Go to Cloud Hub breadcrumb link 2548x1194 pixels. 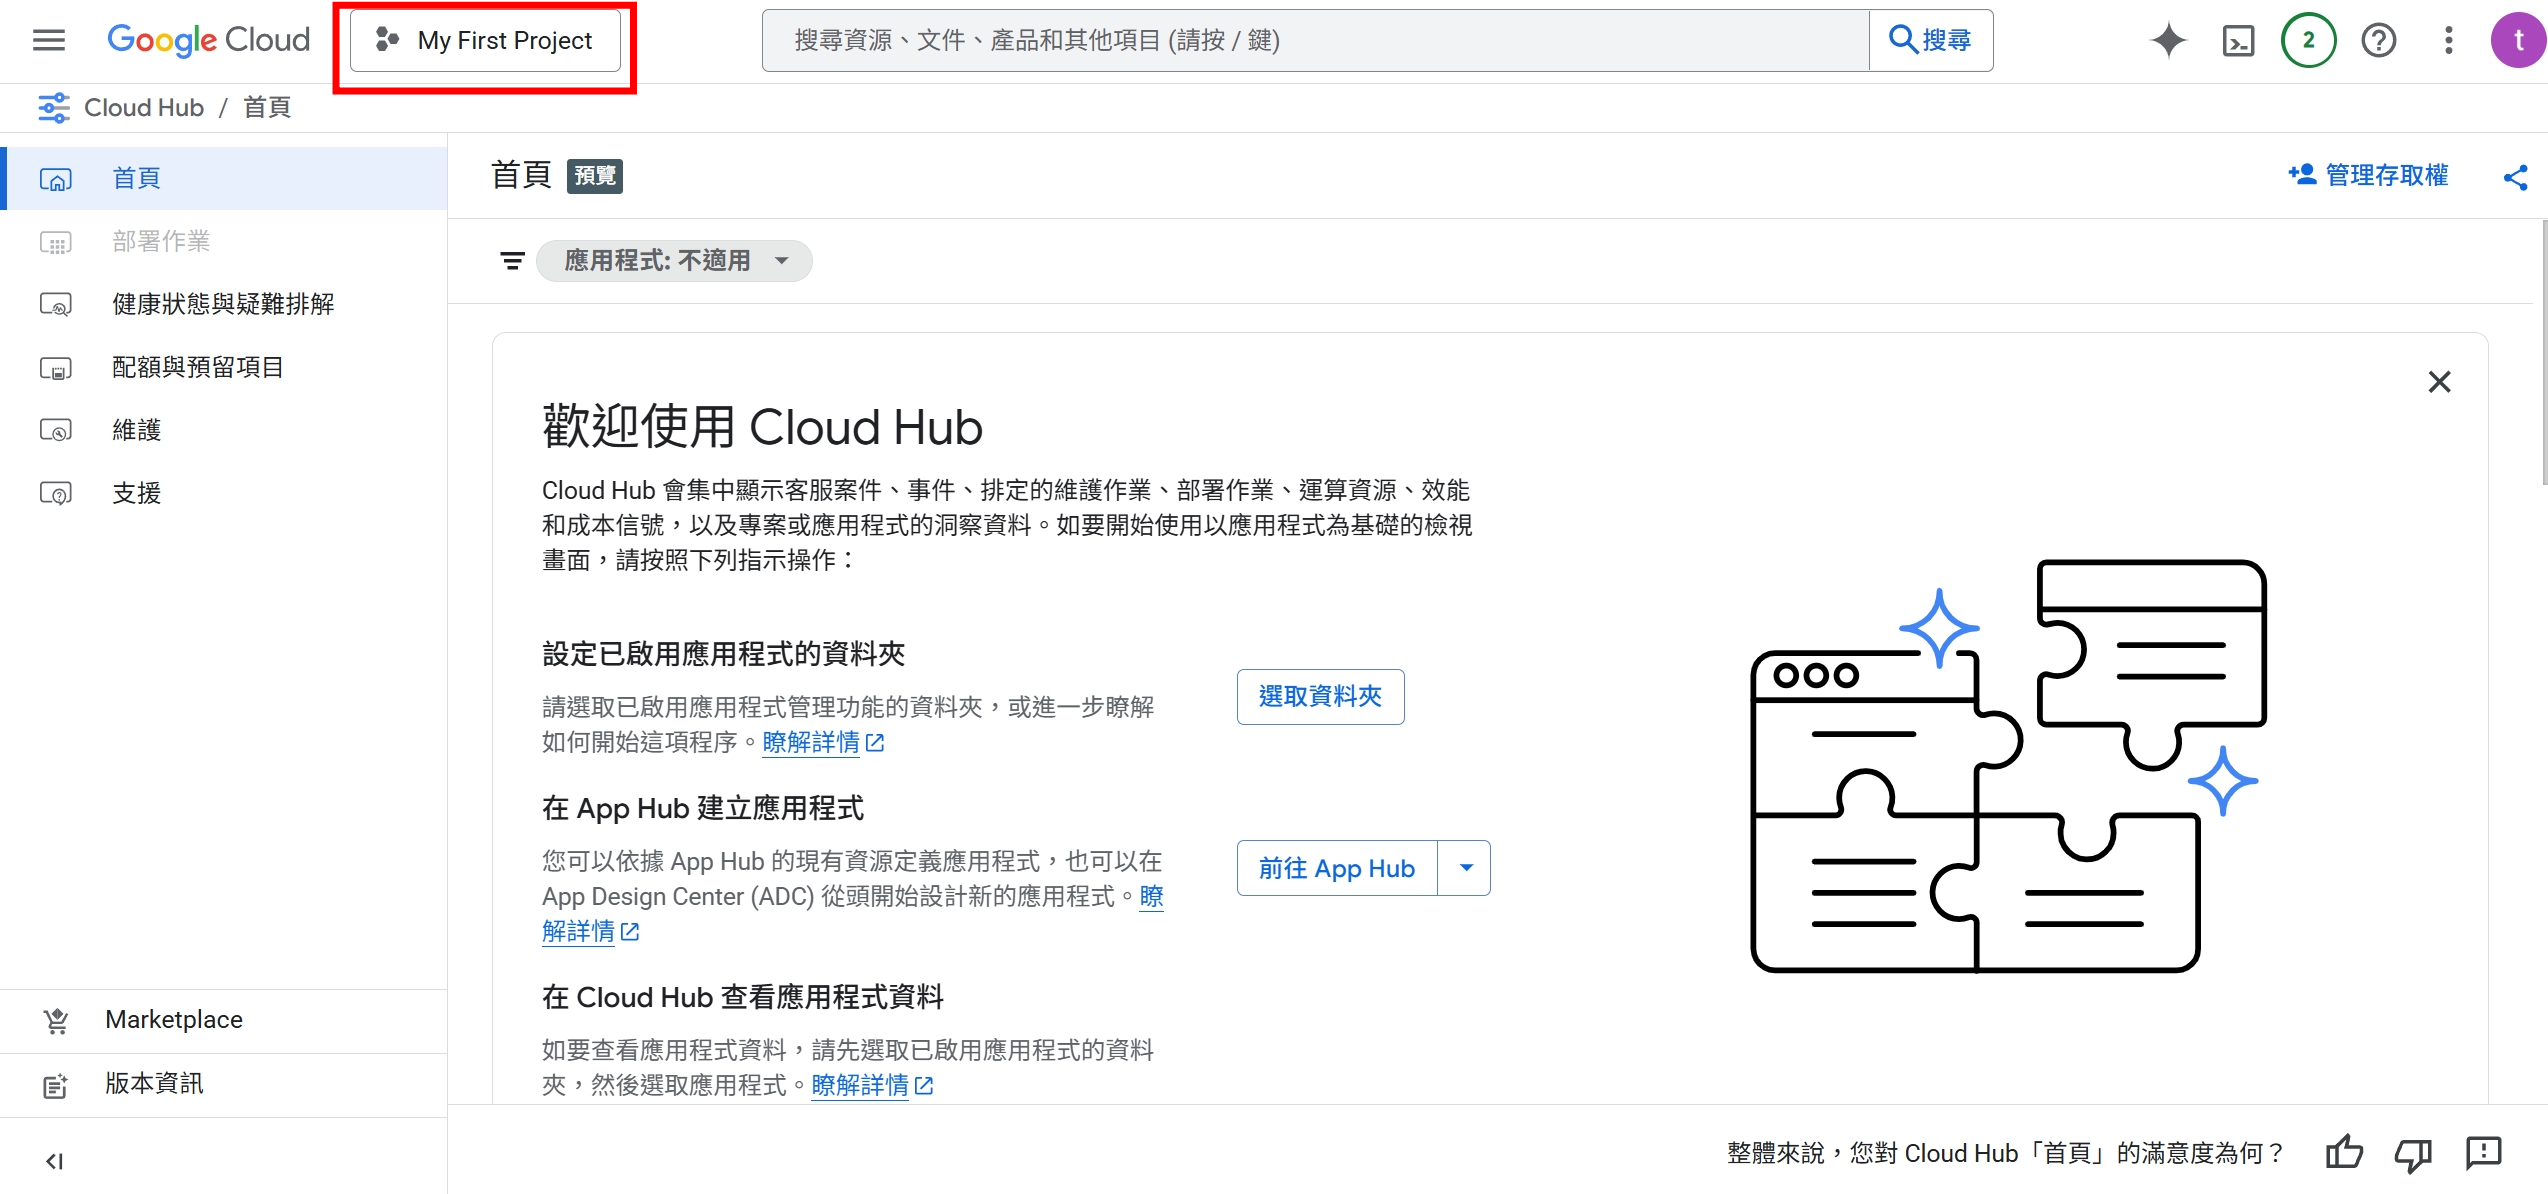point(144,107)
